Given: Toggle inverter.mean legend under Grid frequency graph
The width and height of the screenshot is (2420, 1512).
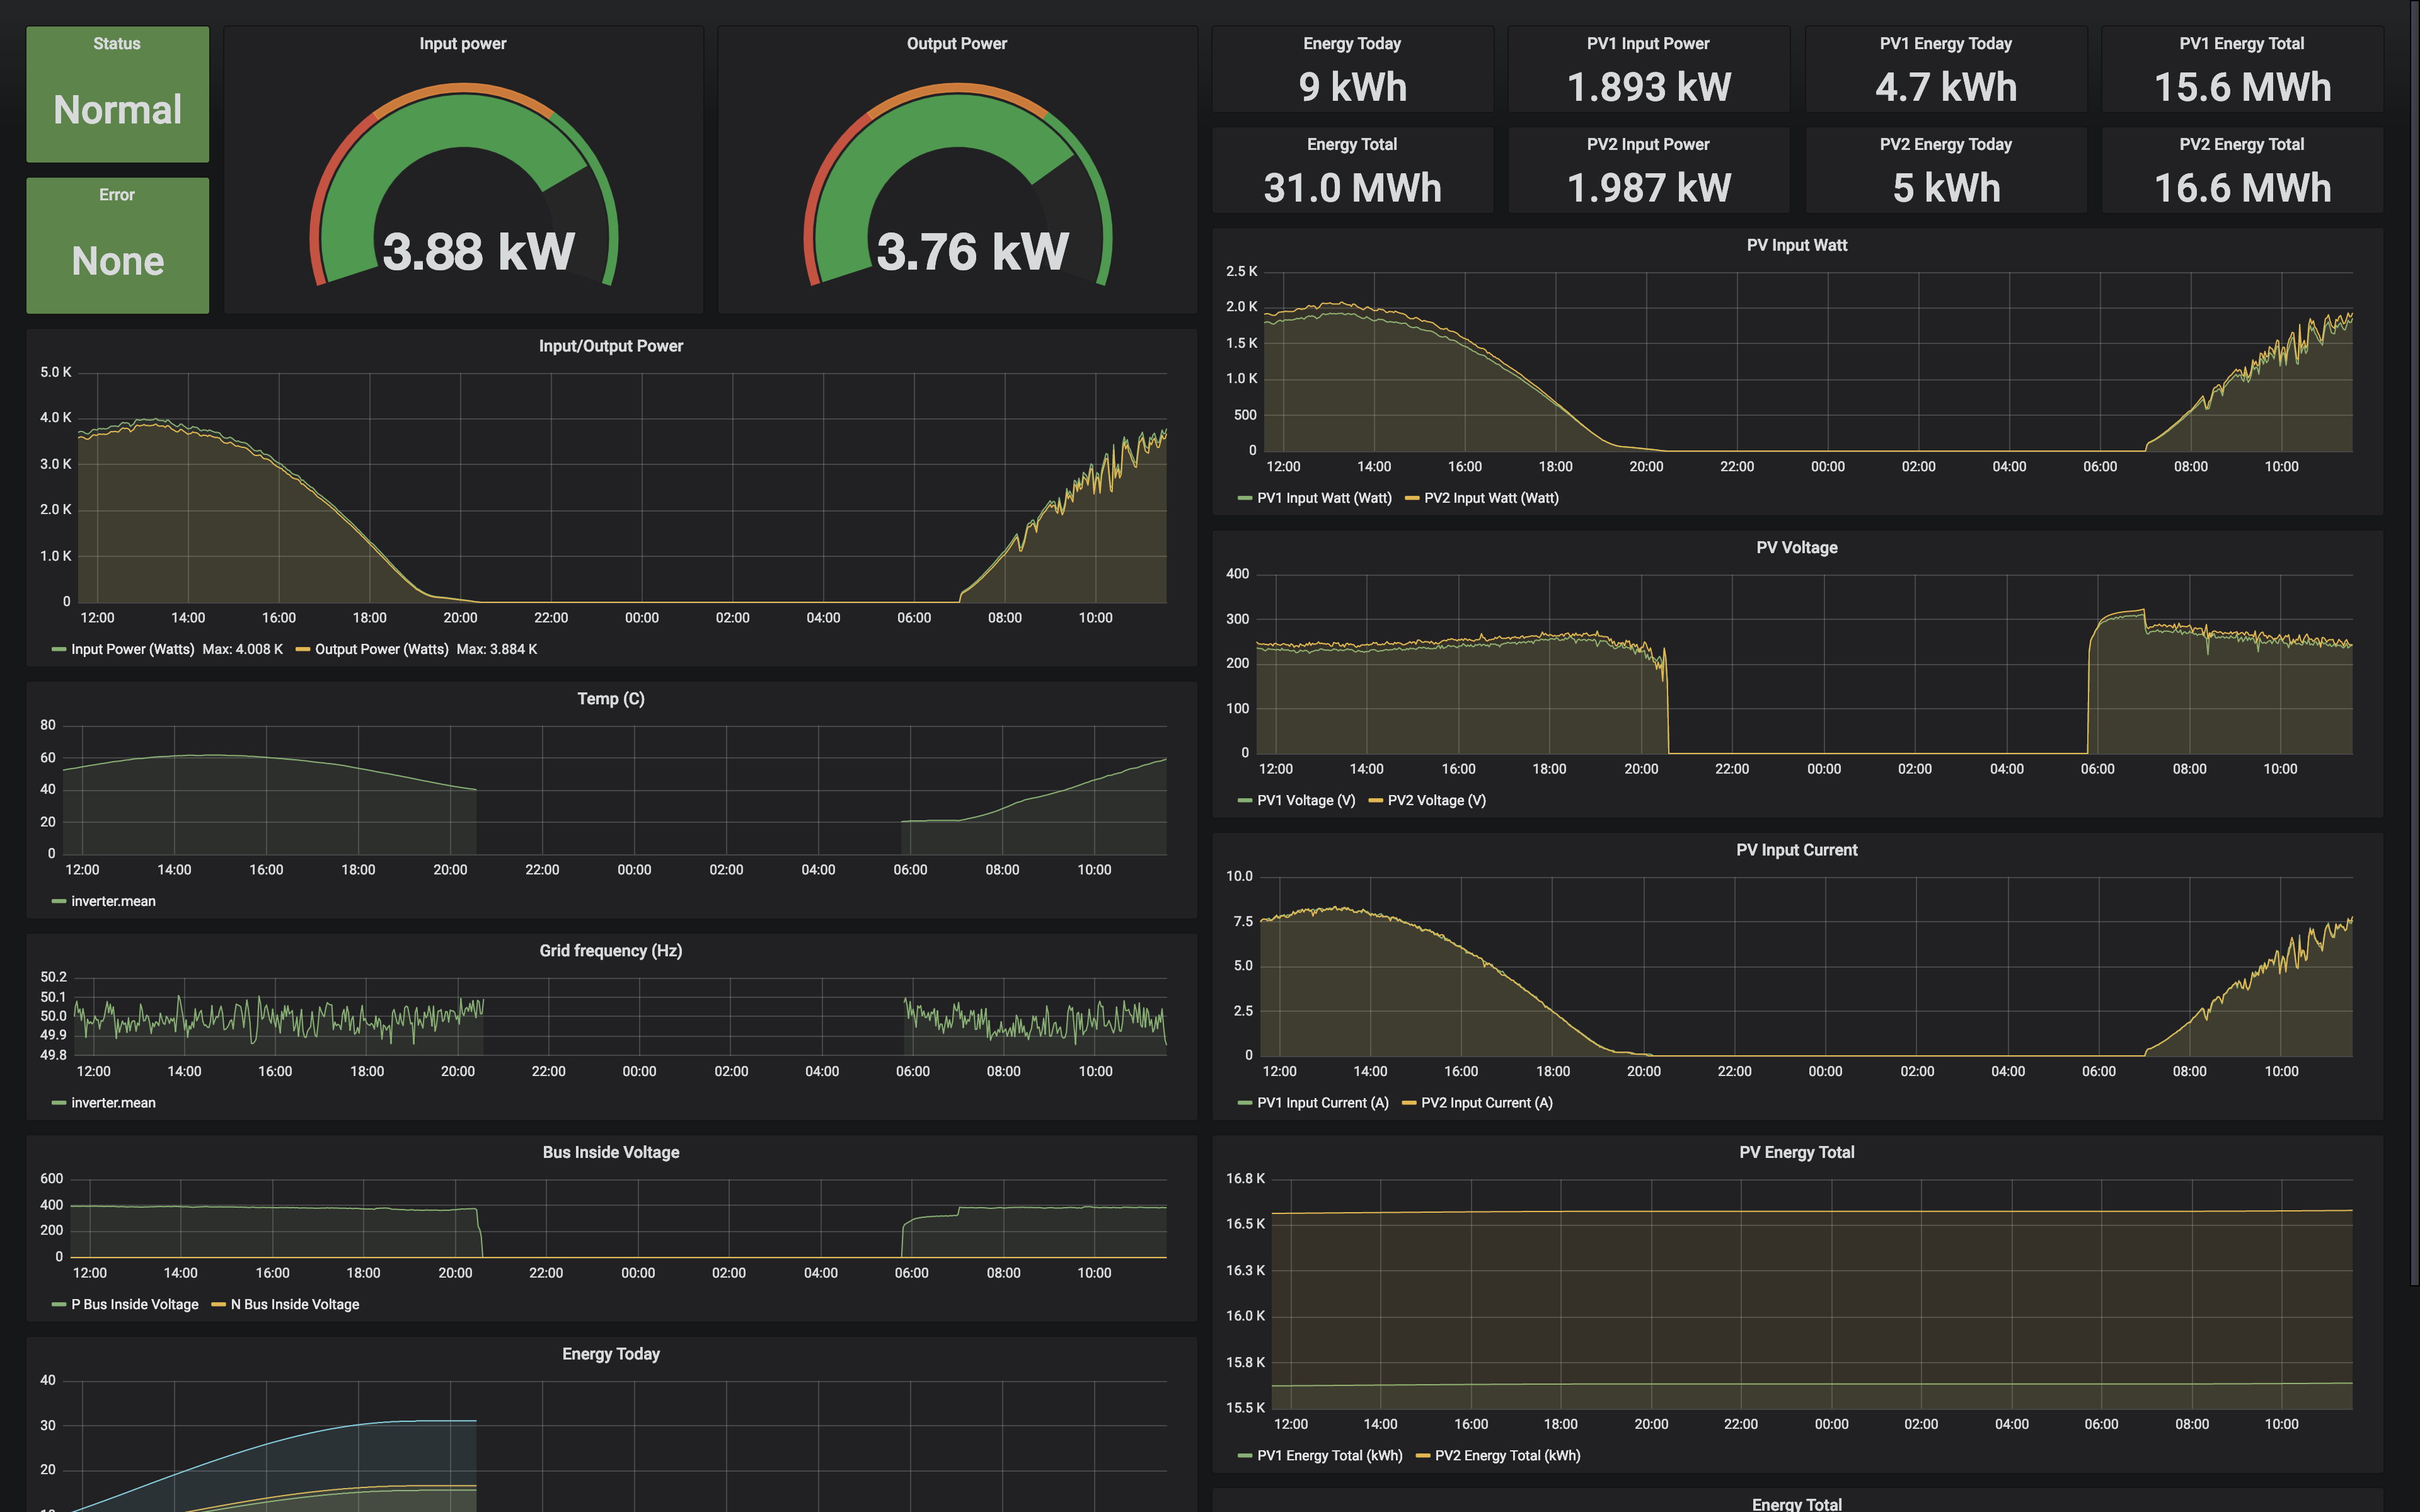Looking at the screenshot, I should coord(113,1103).
